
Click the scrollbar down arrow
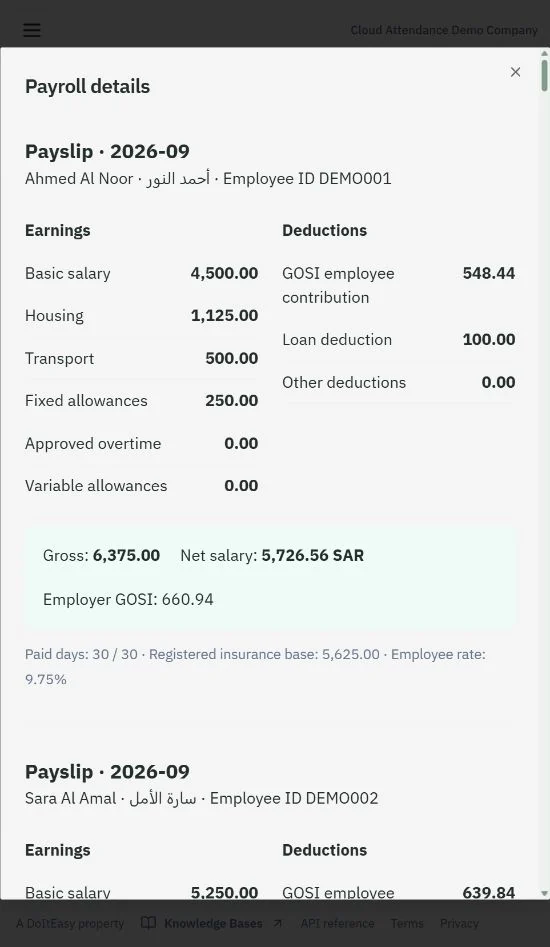545,893
